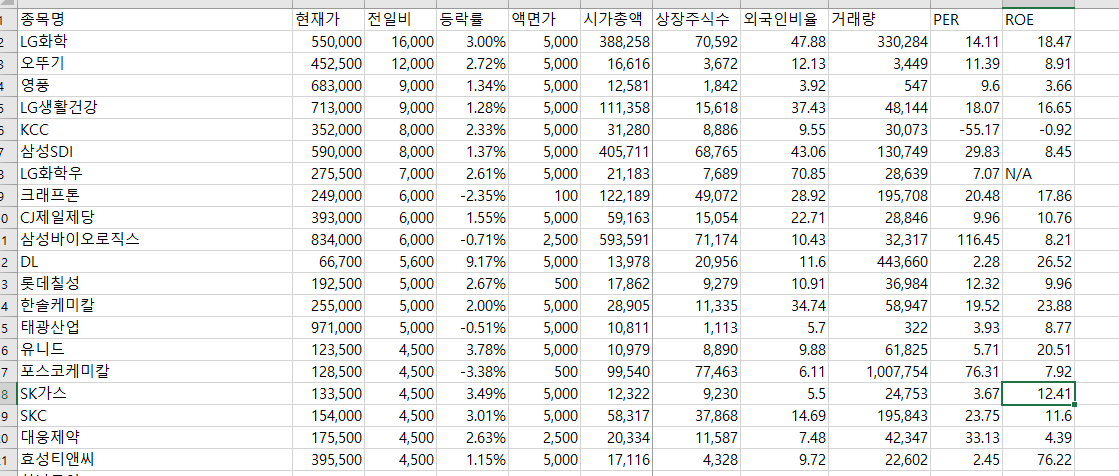Click the DL name cell
This screenshot has width=1119, height=476.
(154, 262)
